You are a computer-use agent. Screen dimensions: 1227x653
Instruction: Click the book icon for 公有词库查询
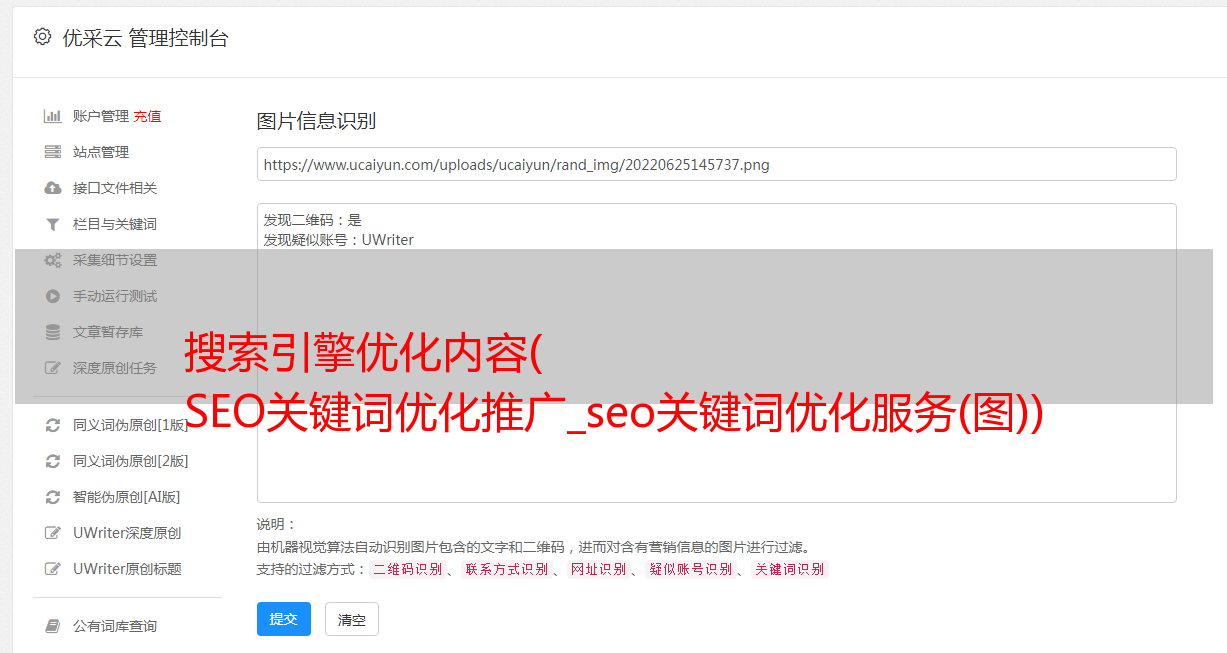(x=53, y=626)
